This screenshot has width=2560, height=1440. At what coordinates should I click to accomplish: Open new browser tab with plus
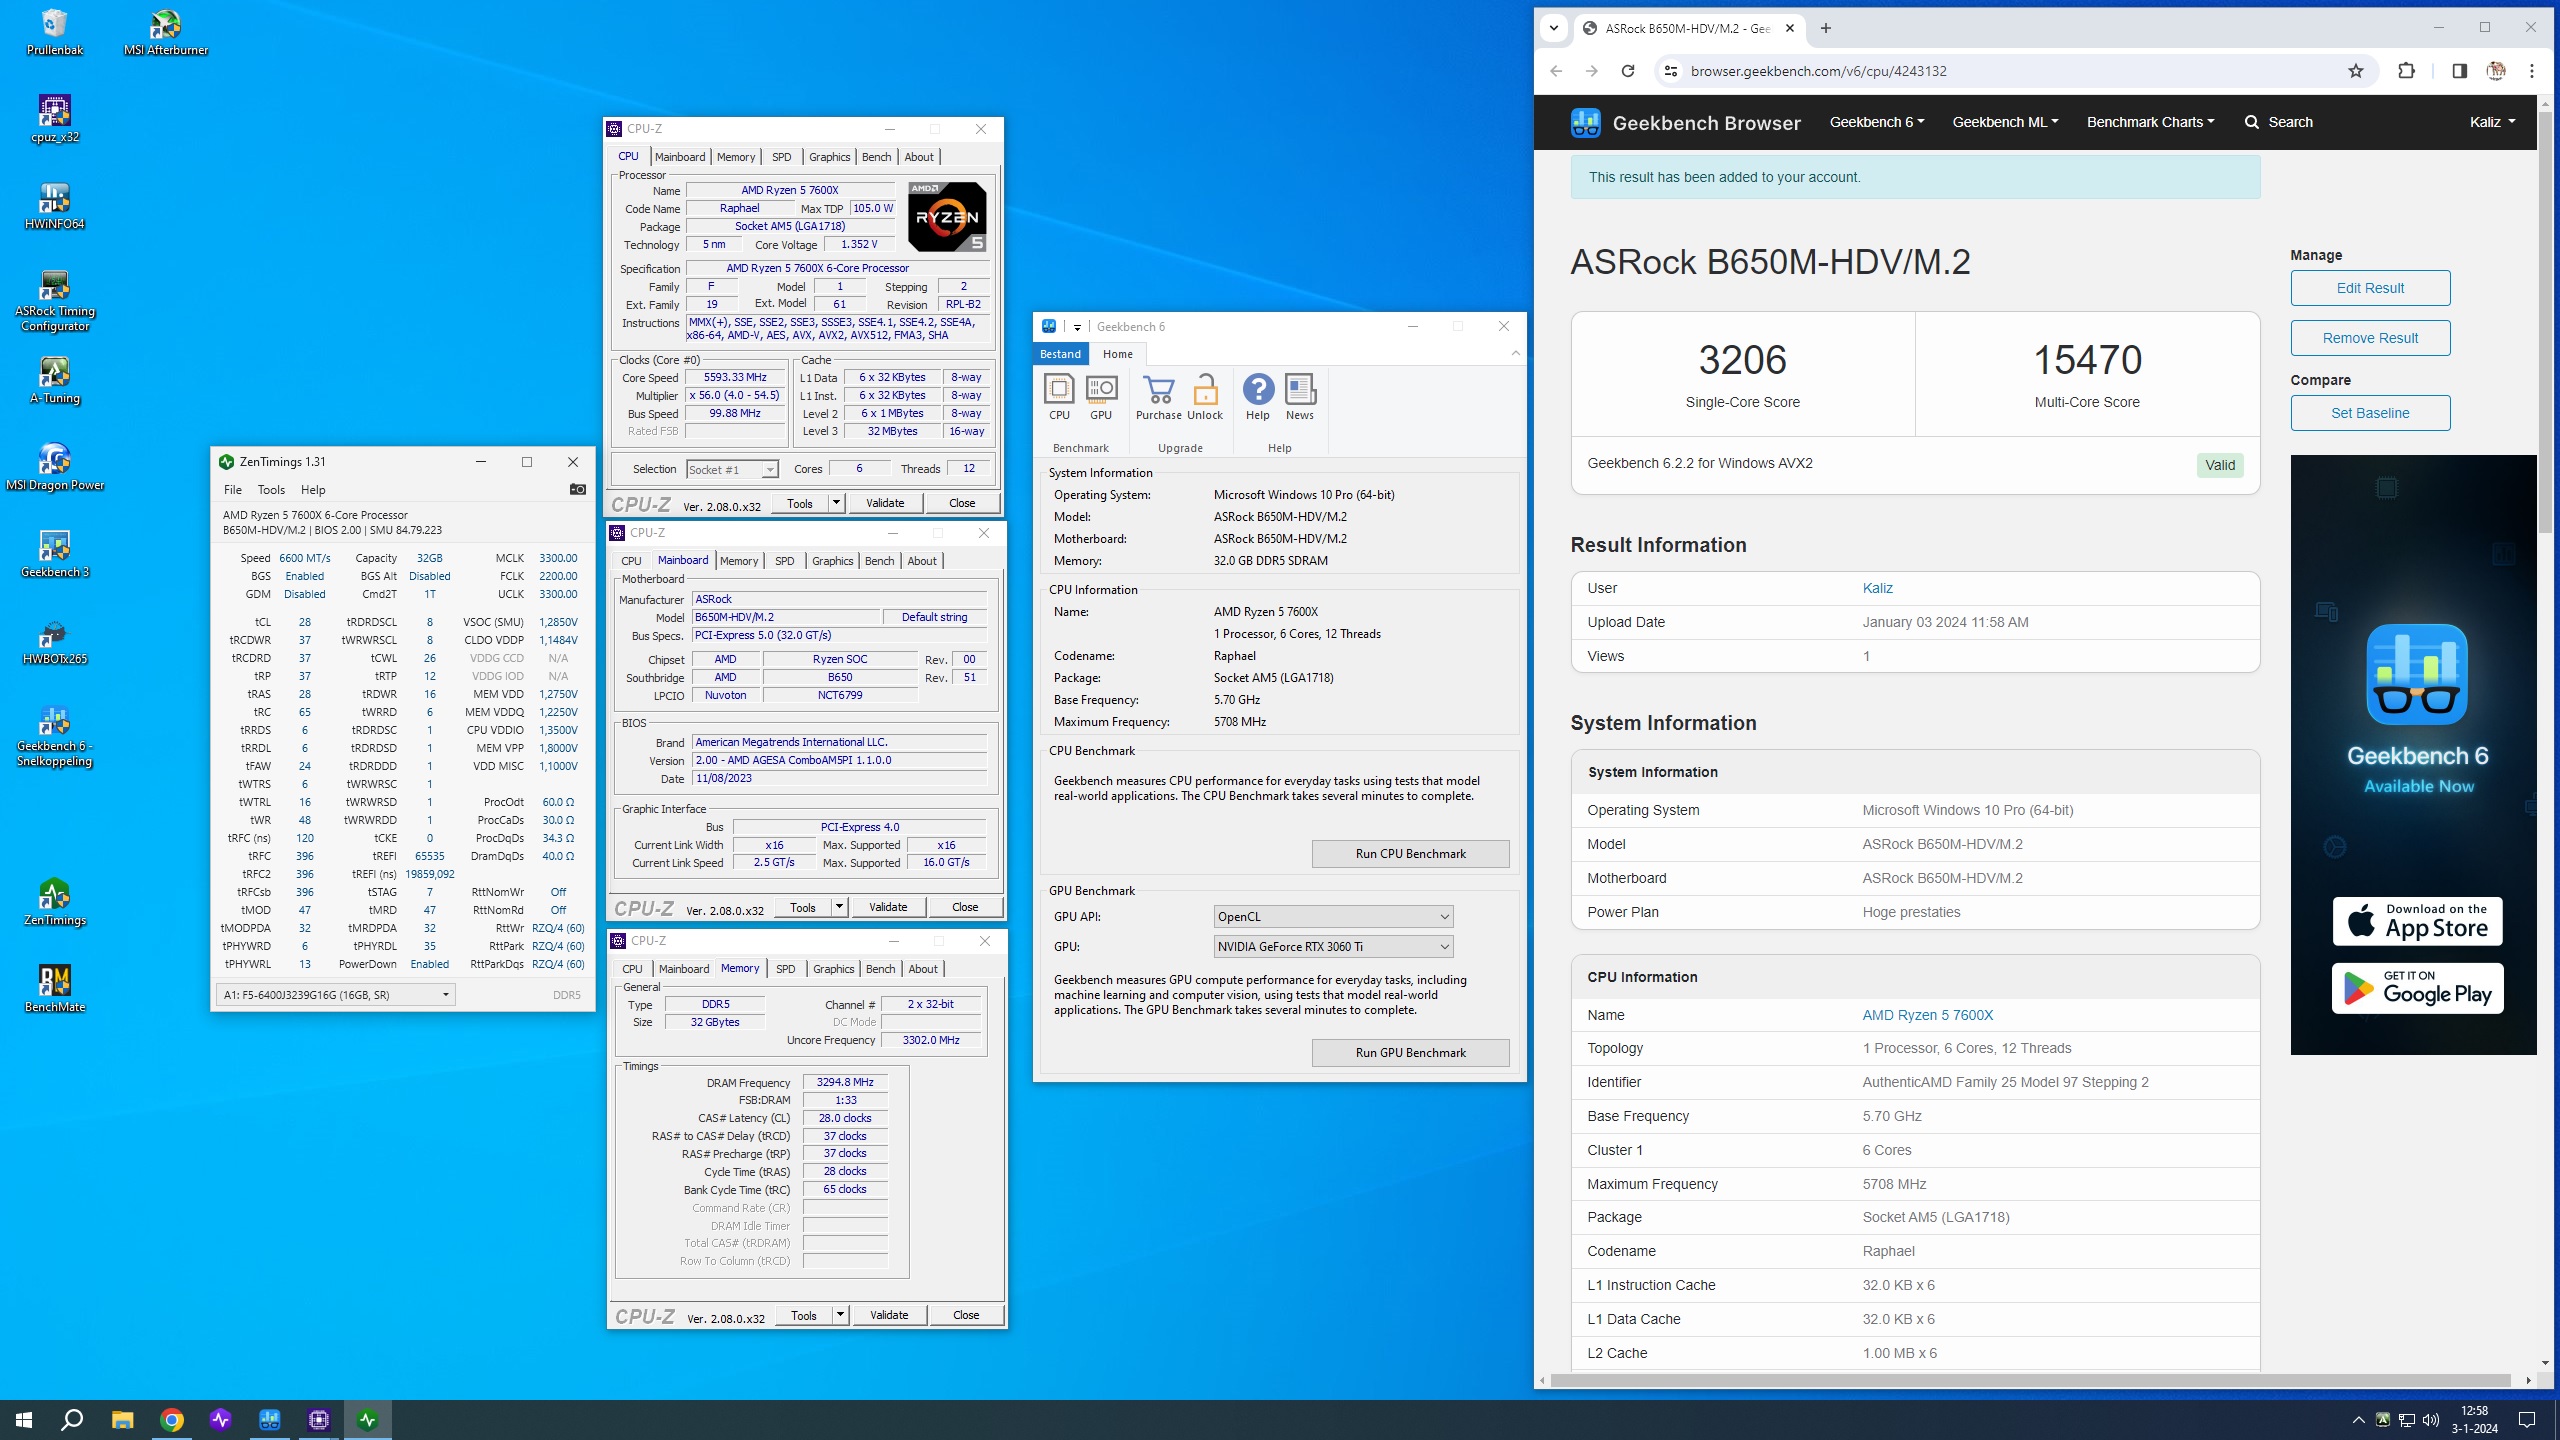pyautogui.click(x=1826, y=28)
